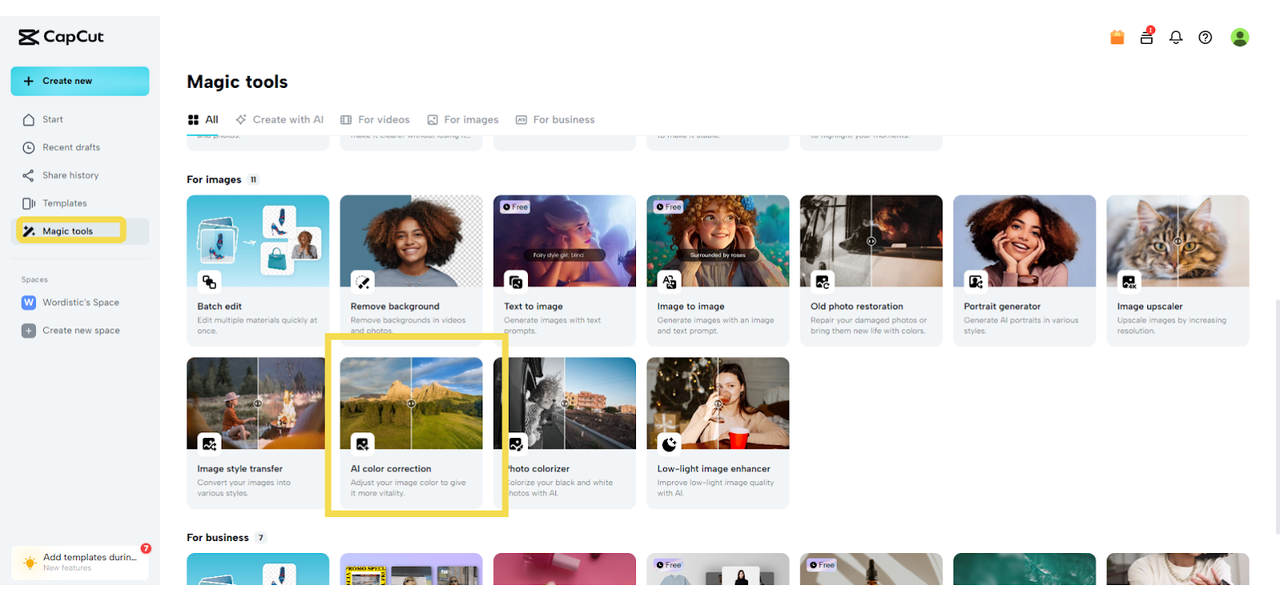1280x601 pixels.
Task: Click the For images section heading
Action: coord(214,179)
